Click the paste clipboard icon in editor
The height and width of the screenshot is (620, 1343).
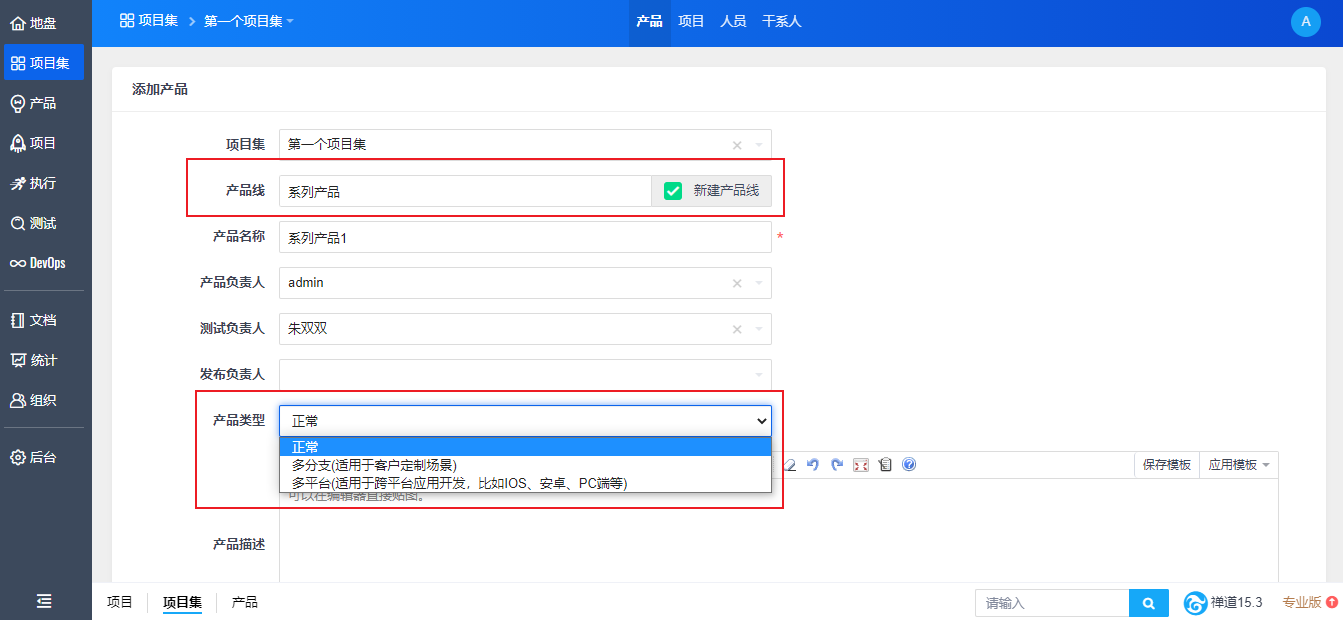pyautogui.click(x=885, y=465)
